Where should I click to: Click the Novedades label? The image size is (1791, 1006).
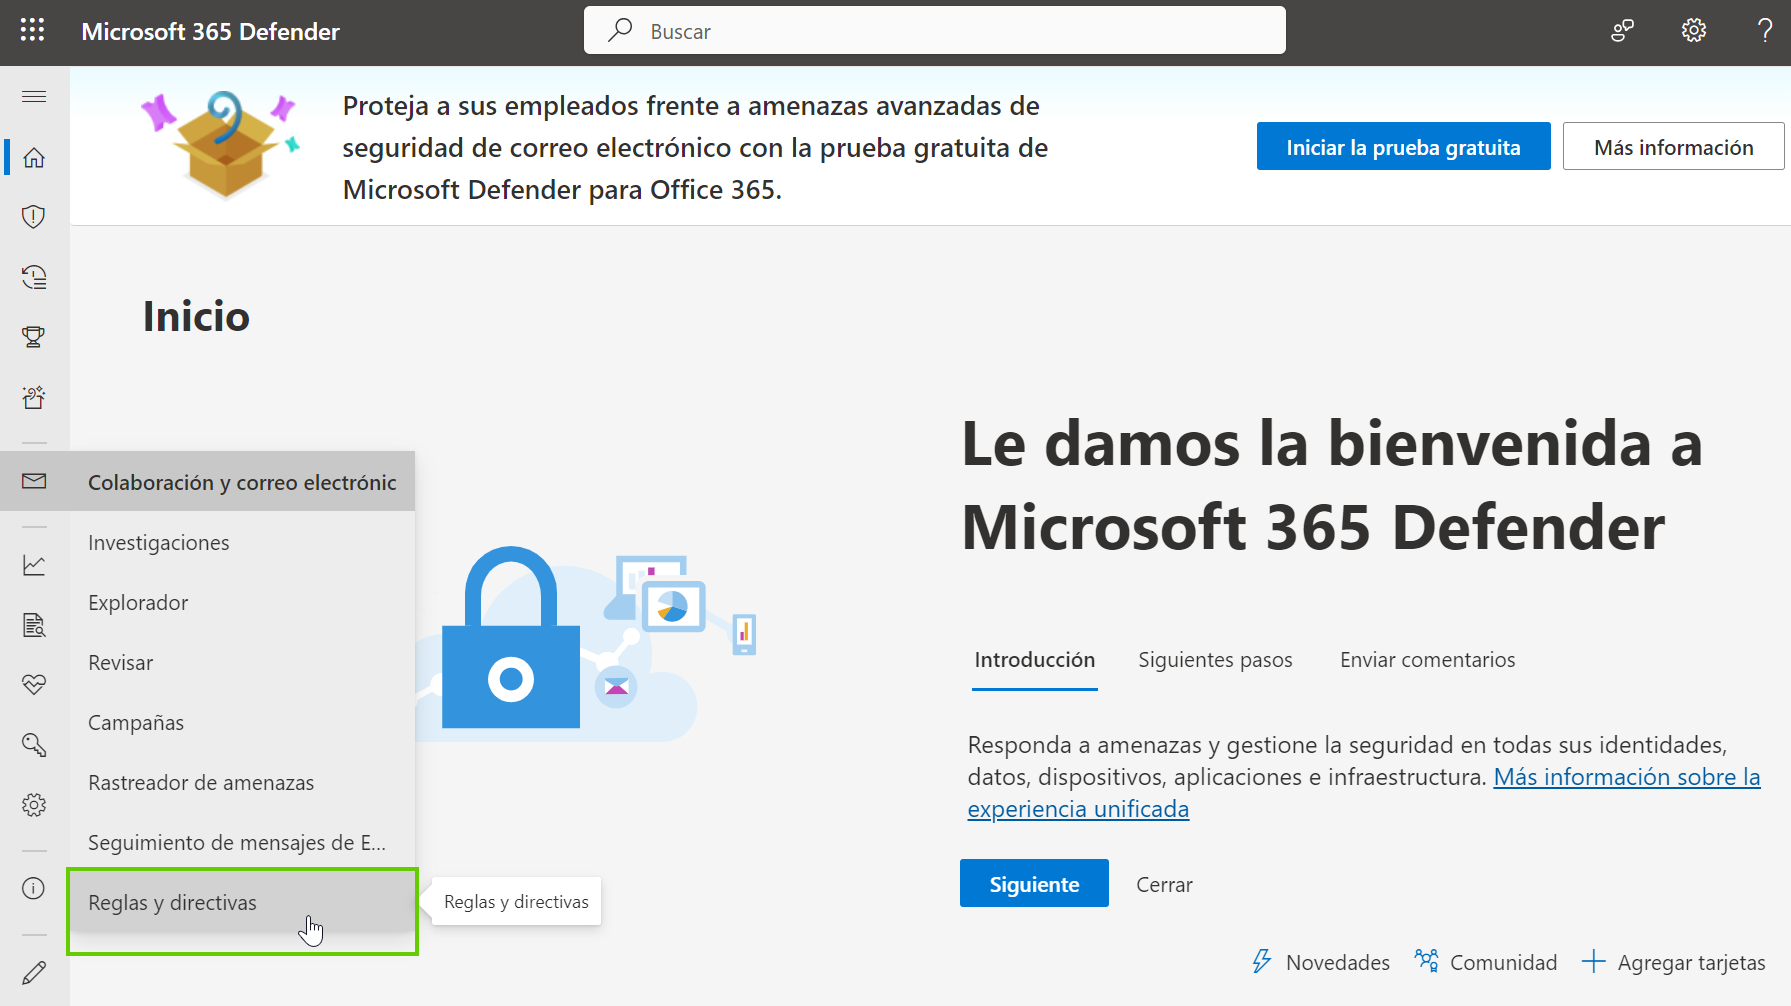[1338, 962]
